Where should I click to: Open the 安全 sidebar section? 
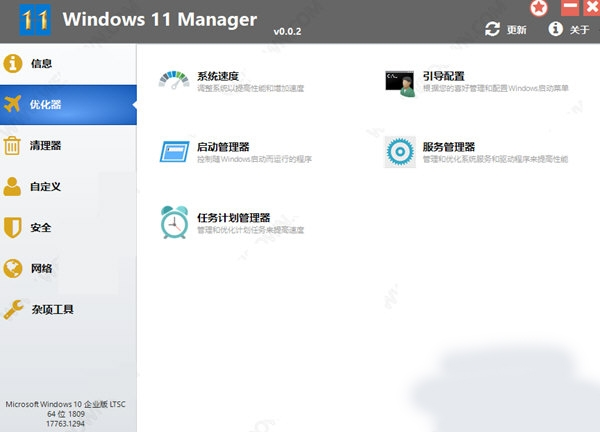pos(68,227)
